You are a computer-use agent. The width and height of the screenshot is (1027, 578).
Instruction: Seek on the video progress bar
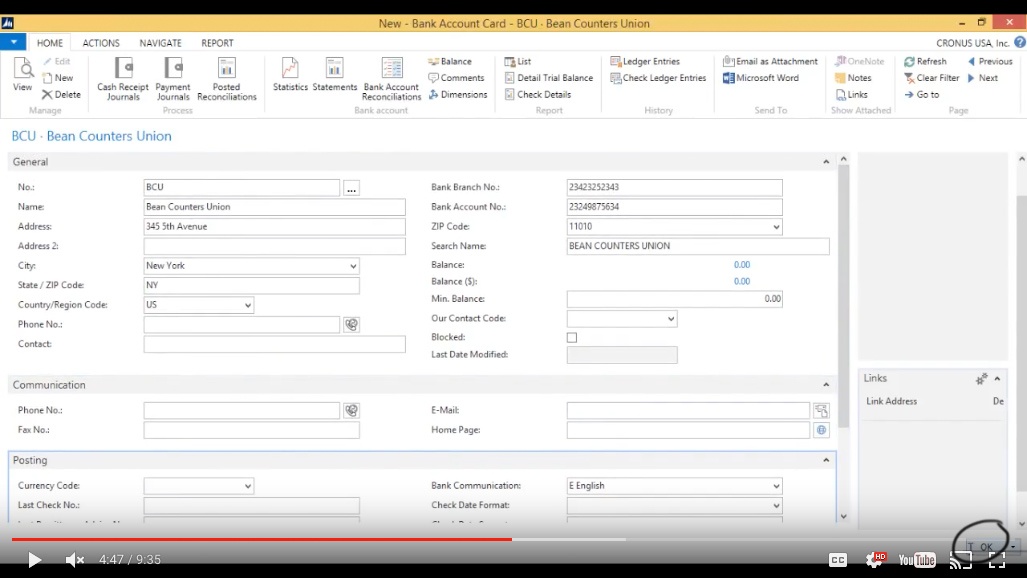pos(514,539)
